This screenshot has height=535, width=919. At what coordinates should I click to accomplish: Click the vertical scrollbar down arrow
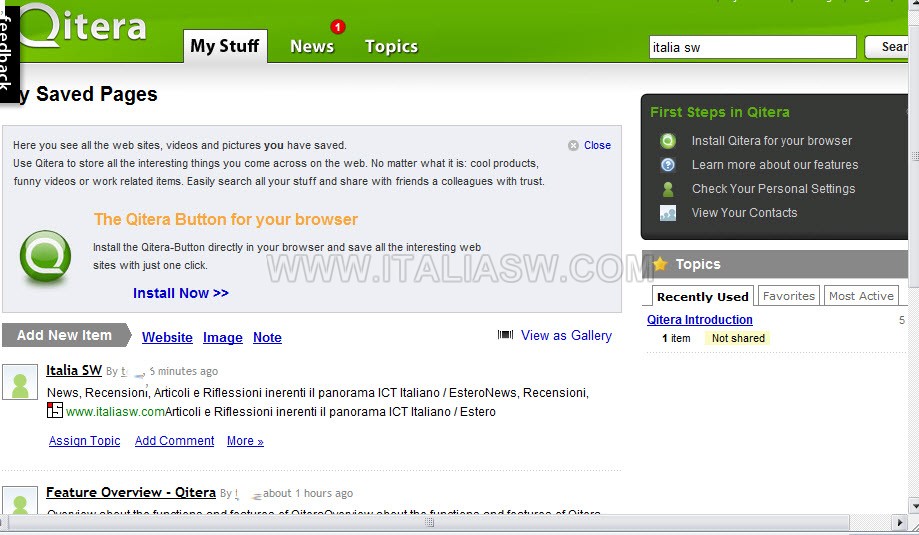(913, 505)
